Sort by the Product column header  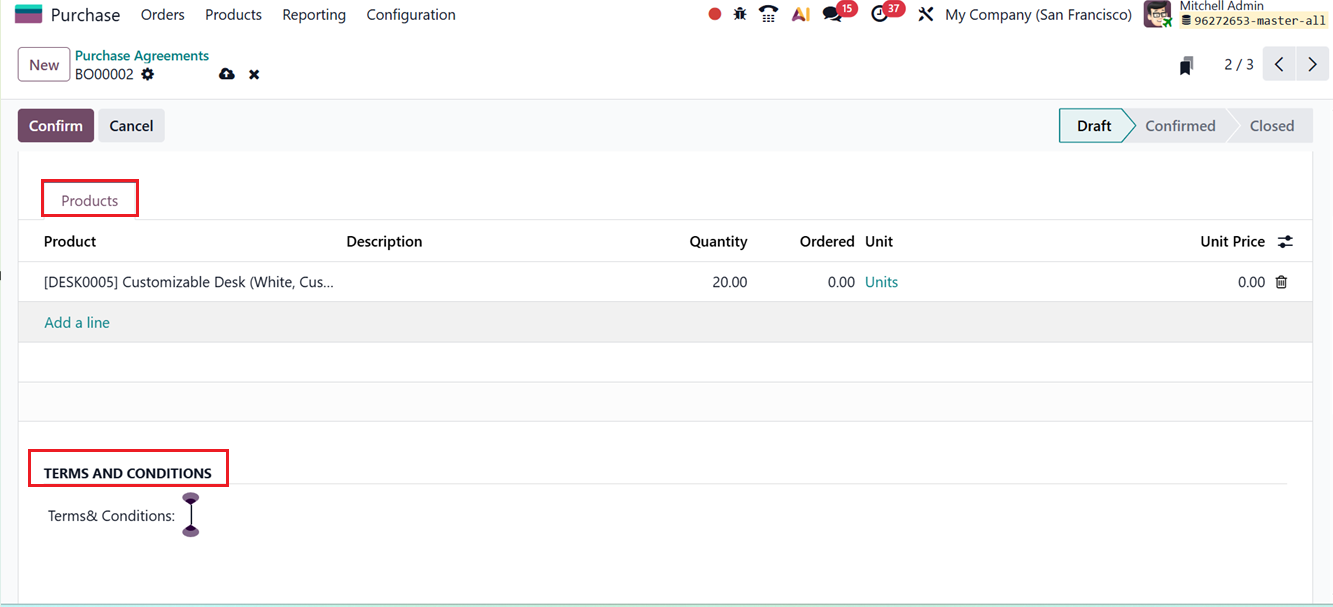(70, 242)
